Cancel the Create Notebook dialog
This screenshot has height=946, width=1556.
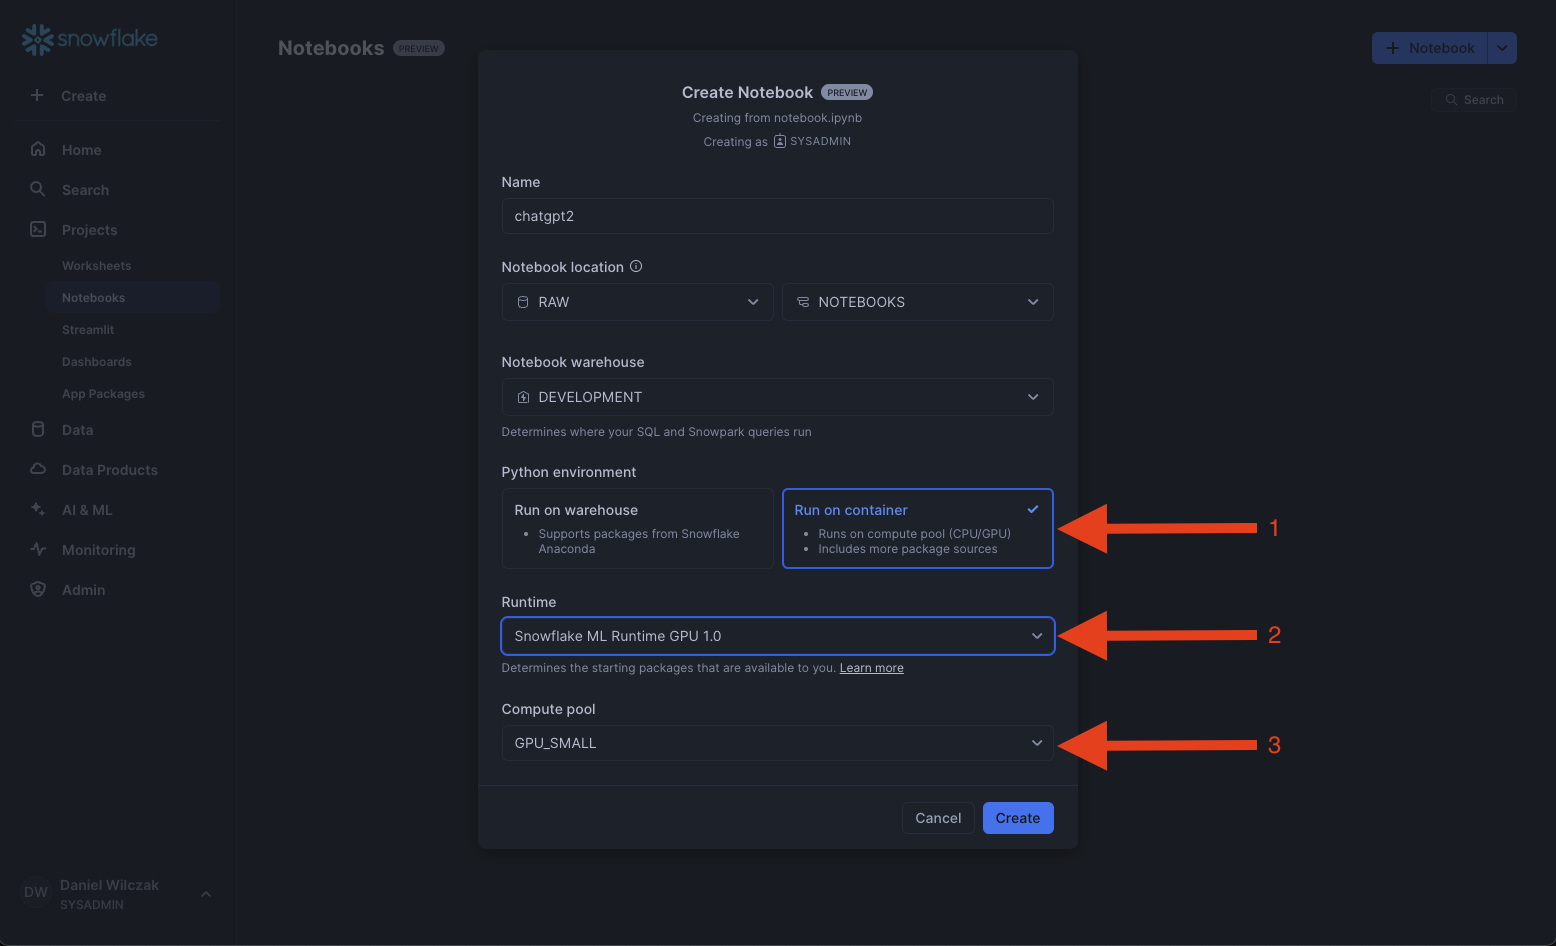pyautogui.click(x=938, y=818)
